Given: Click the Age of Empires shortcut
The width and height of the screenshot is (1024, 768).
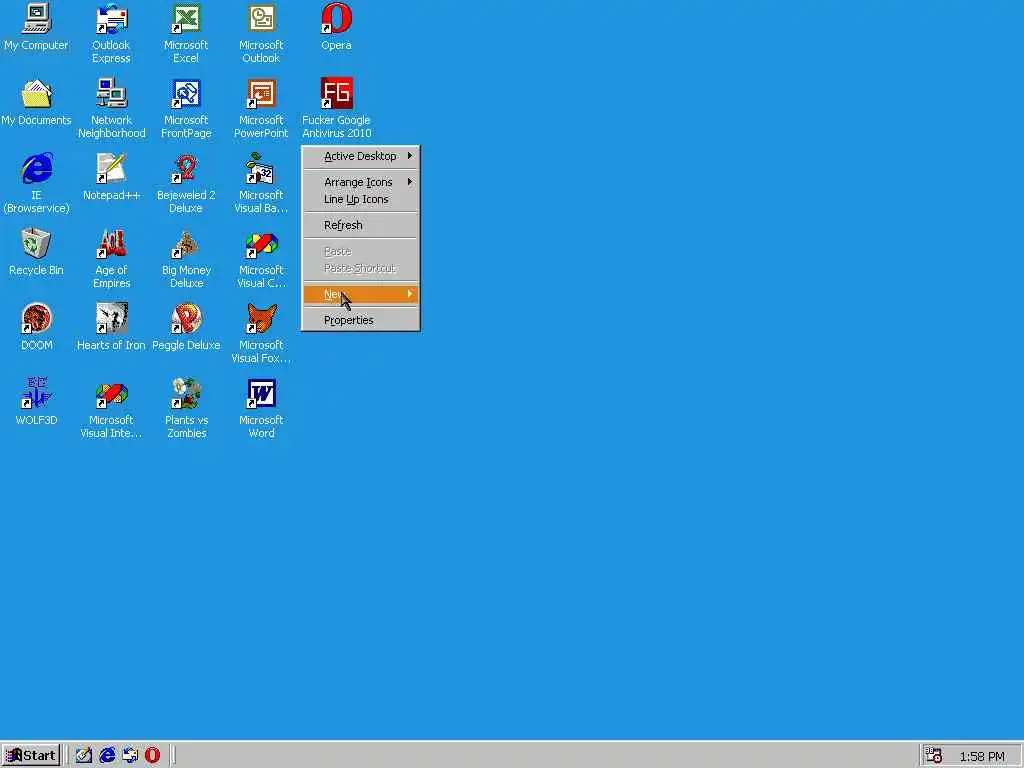Looking at the screenshot, I should [111, 258].
